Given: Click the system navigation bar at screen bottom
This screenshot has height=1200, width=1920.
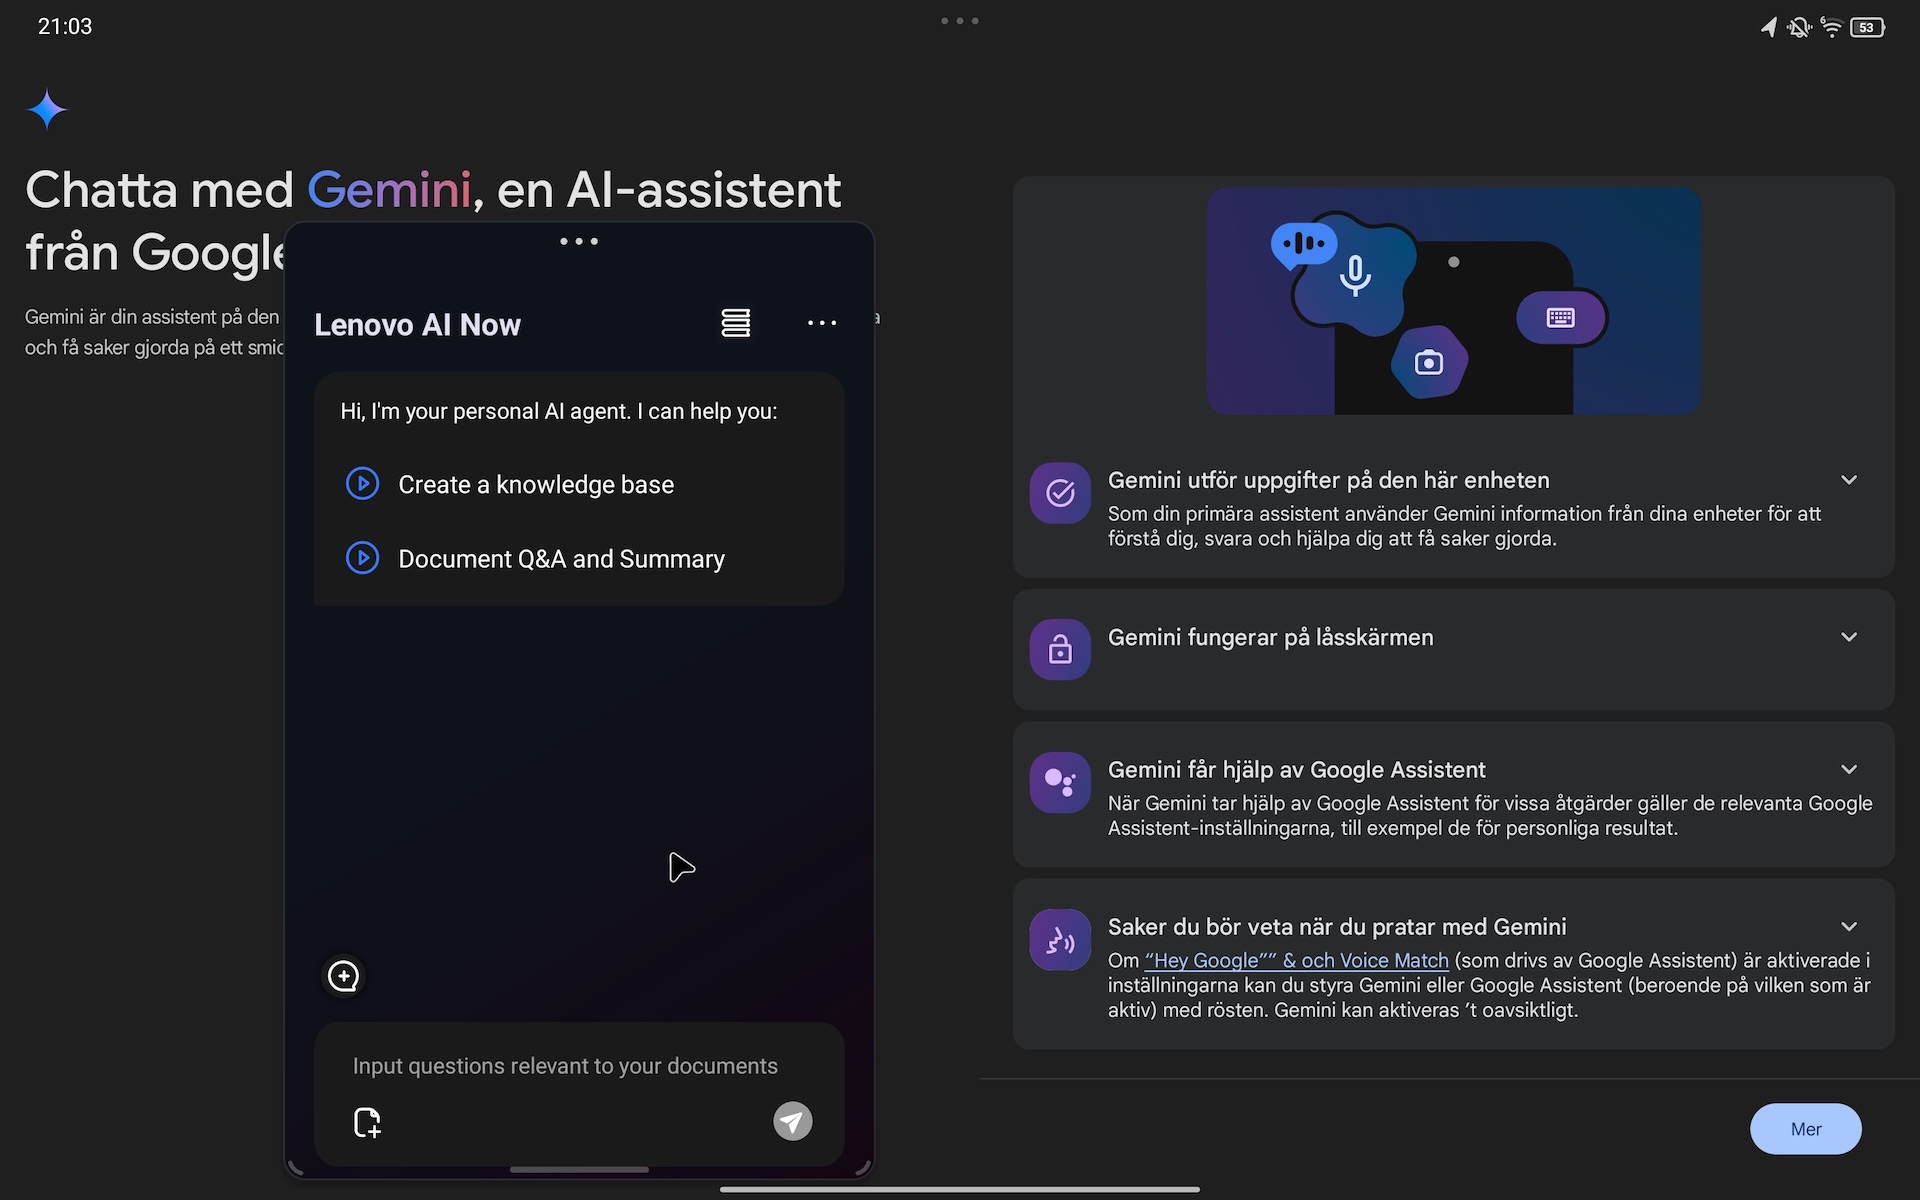Looking at the screenshot, I should click(x=960, y=1190).
